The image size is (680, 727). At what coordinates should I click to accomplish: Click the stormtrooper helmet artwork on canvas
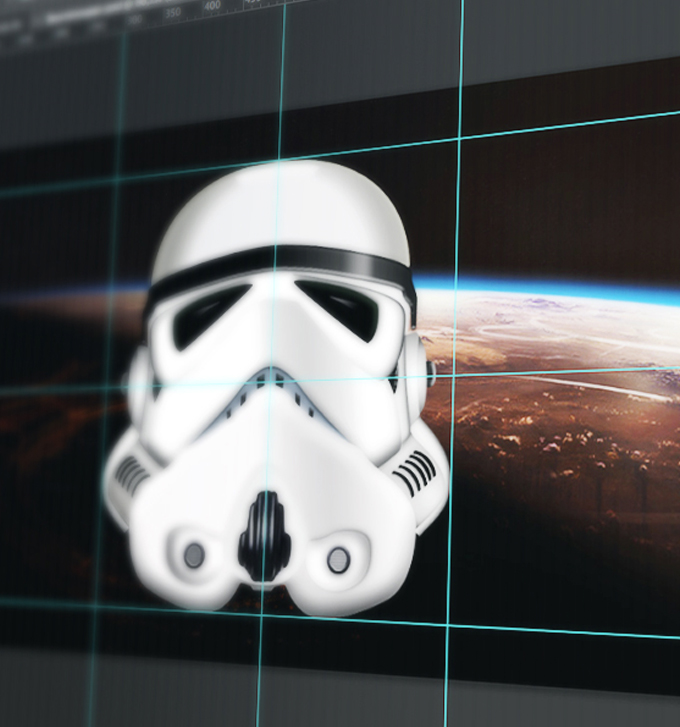point(277,389)
